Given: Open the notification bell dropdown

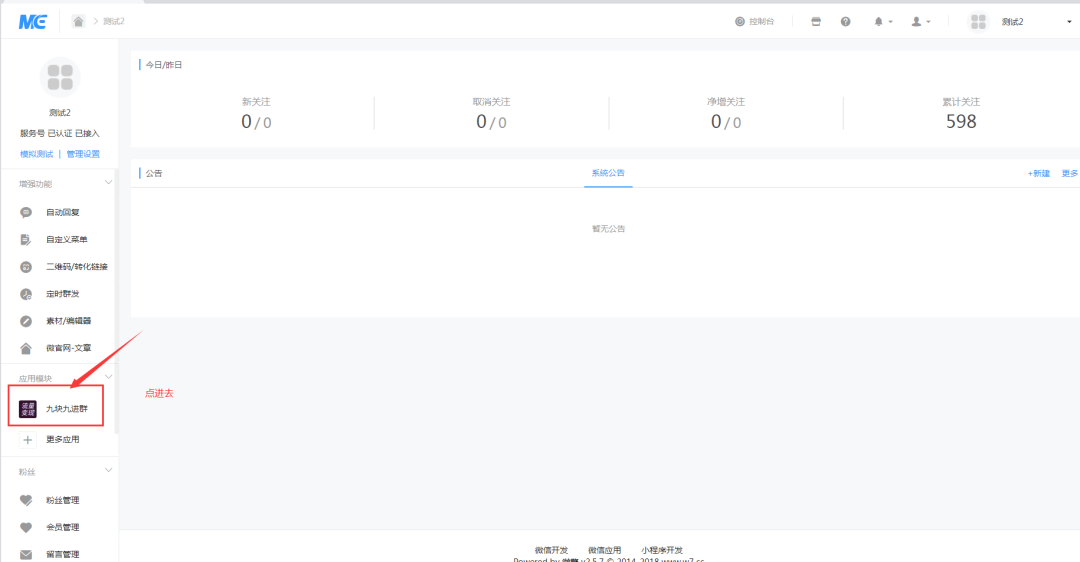Looking at the screenshot, I should 882,21.
